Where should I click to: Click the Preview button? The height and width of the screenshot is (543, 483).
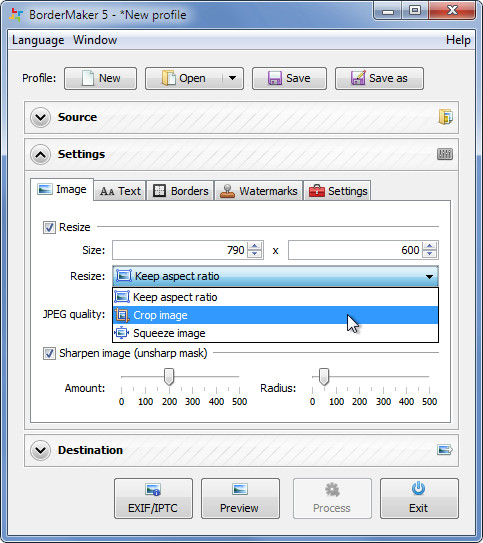pyautogui.click(x=240, y=498)
